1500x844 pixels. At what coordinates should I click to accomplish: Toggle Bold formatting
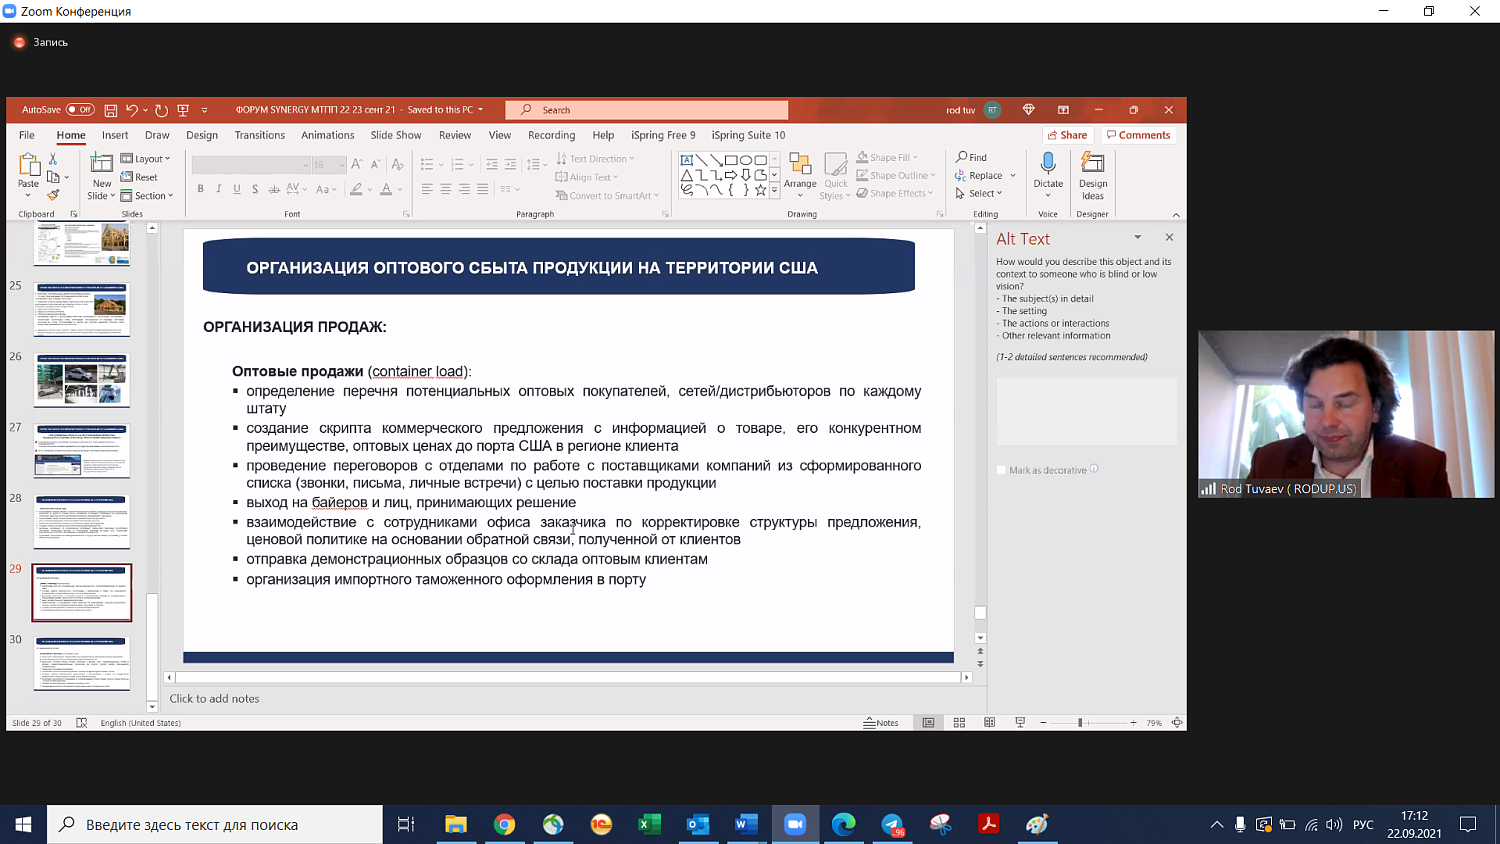pos(200,189)
